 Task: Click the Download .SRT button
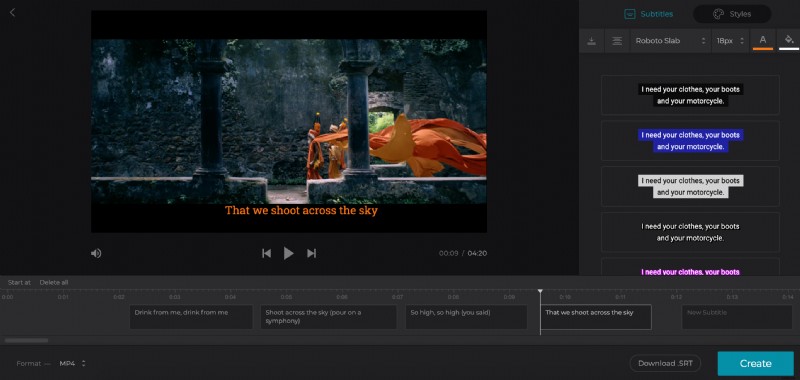(665, 363)
